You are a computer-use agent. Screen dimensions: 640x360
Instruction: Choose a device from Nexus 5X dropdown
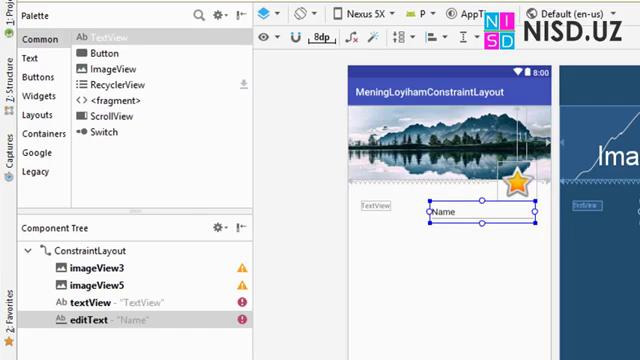click(364, 14)
